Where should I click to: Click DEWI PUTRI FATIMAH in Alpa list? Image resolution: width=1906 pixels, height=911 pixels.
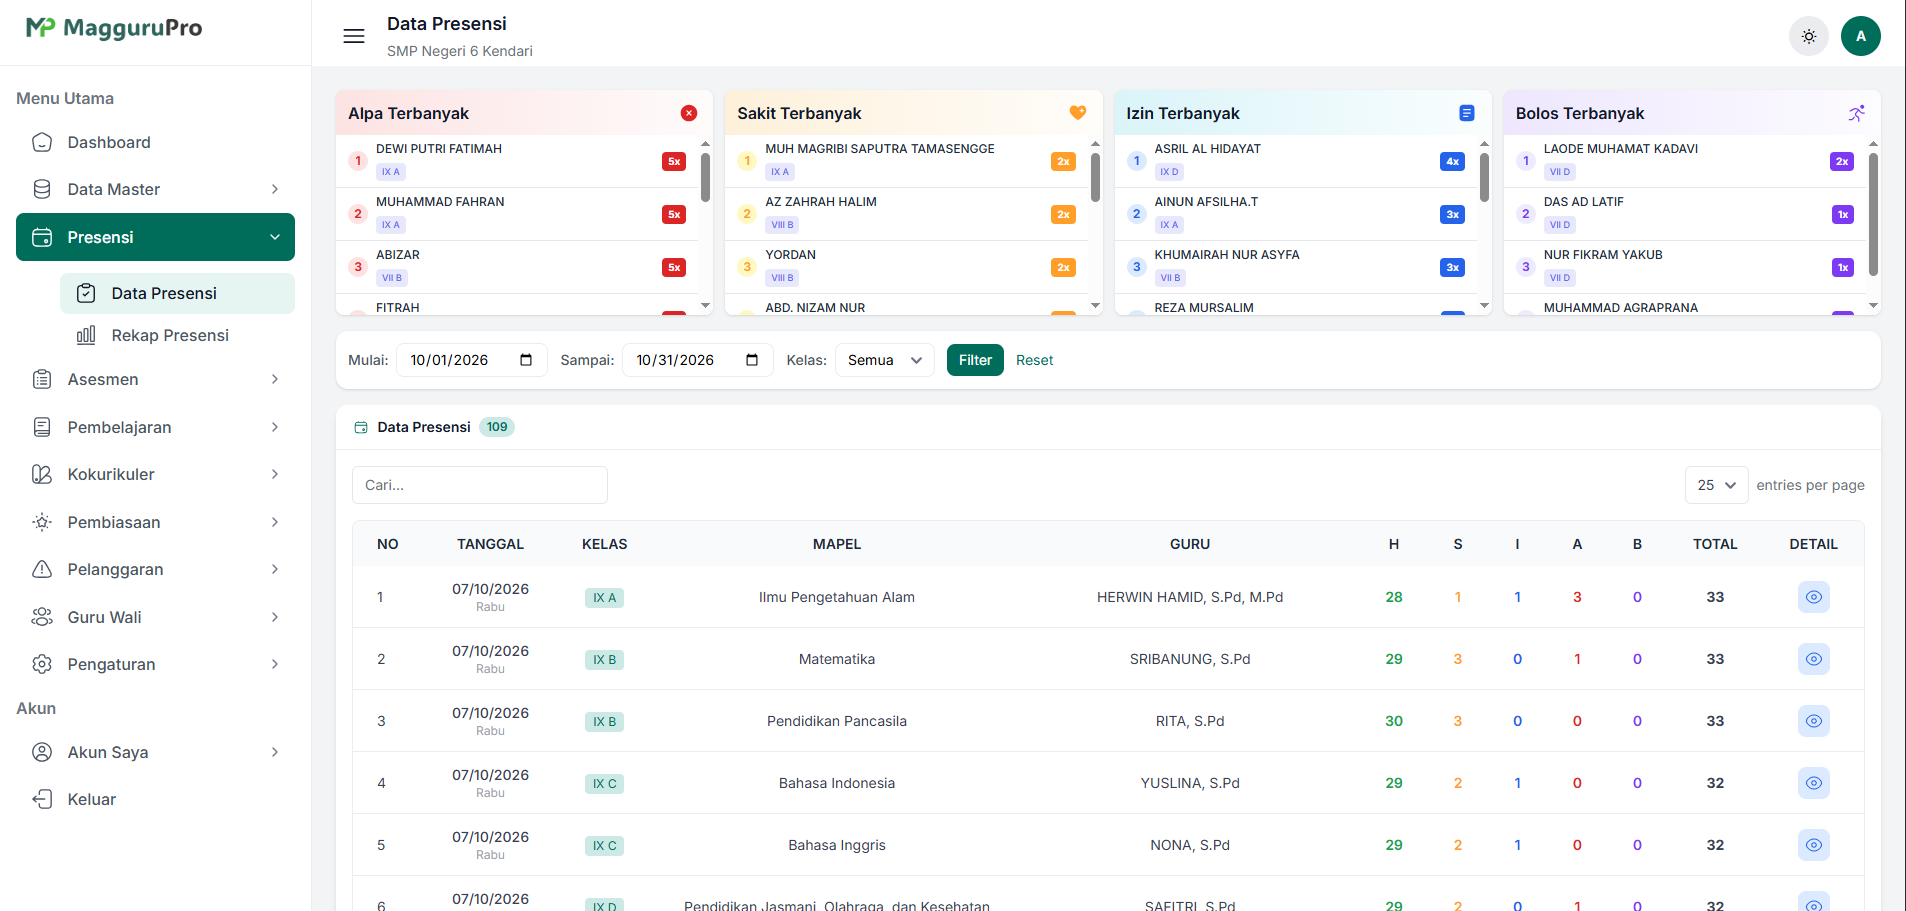(439, 149)
